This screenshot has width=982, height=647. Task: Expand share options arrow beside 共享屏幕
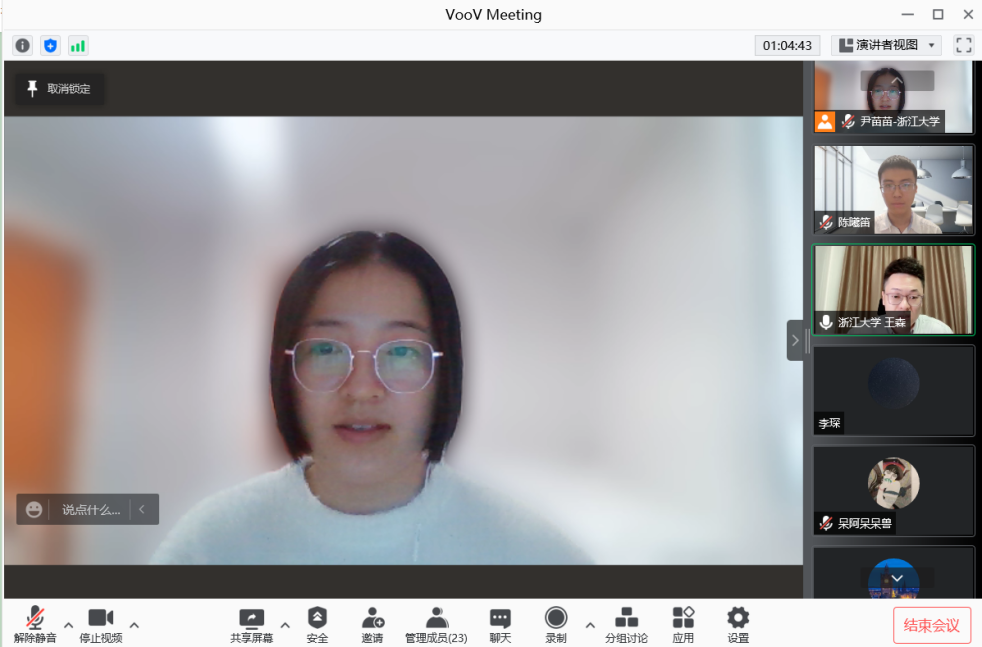click(285, 625)
